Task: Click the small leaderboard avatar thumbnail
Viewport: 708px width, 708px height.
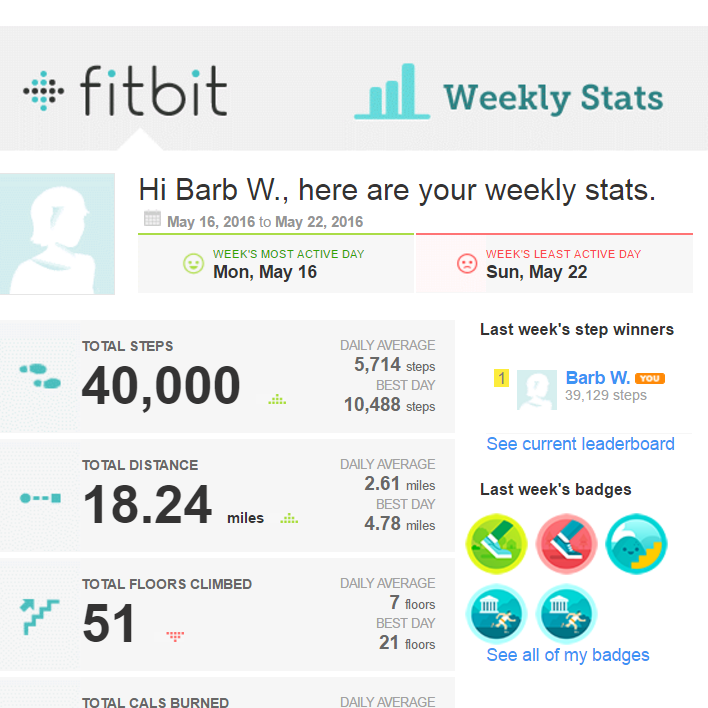Action: [x=537, y=390]
